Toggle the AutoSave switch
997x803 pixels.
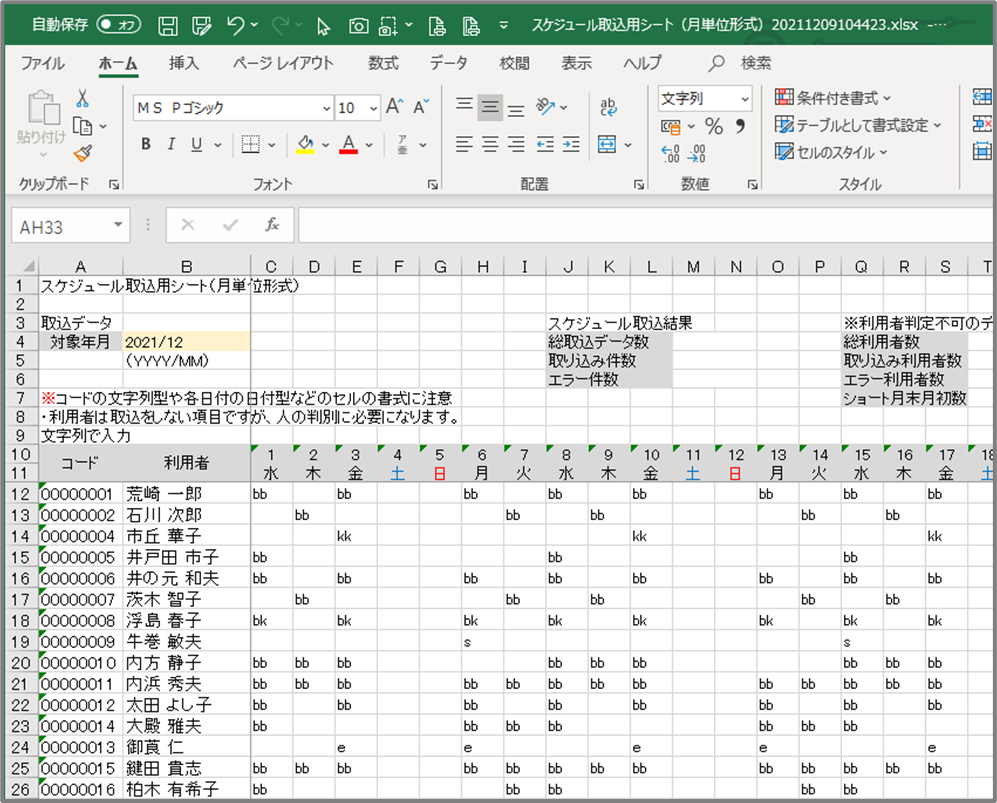click(x=118, y=25)
